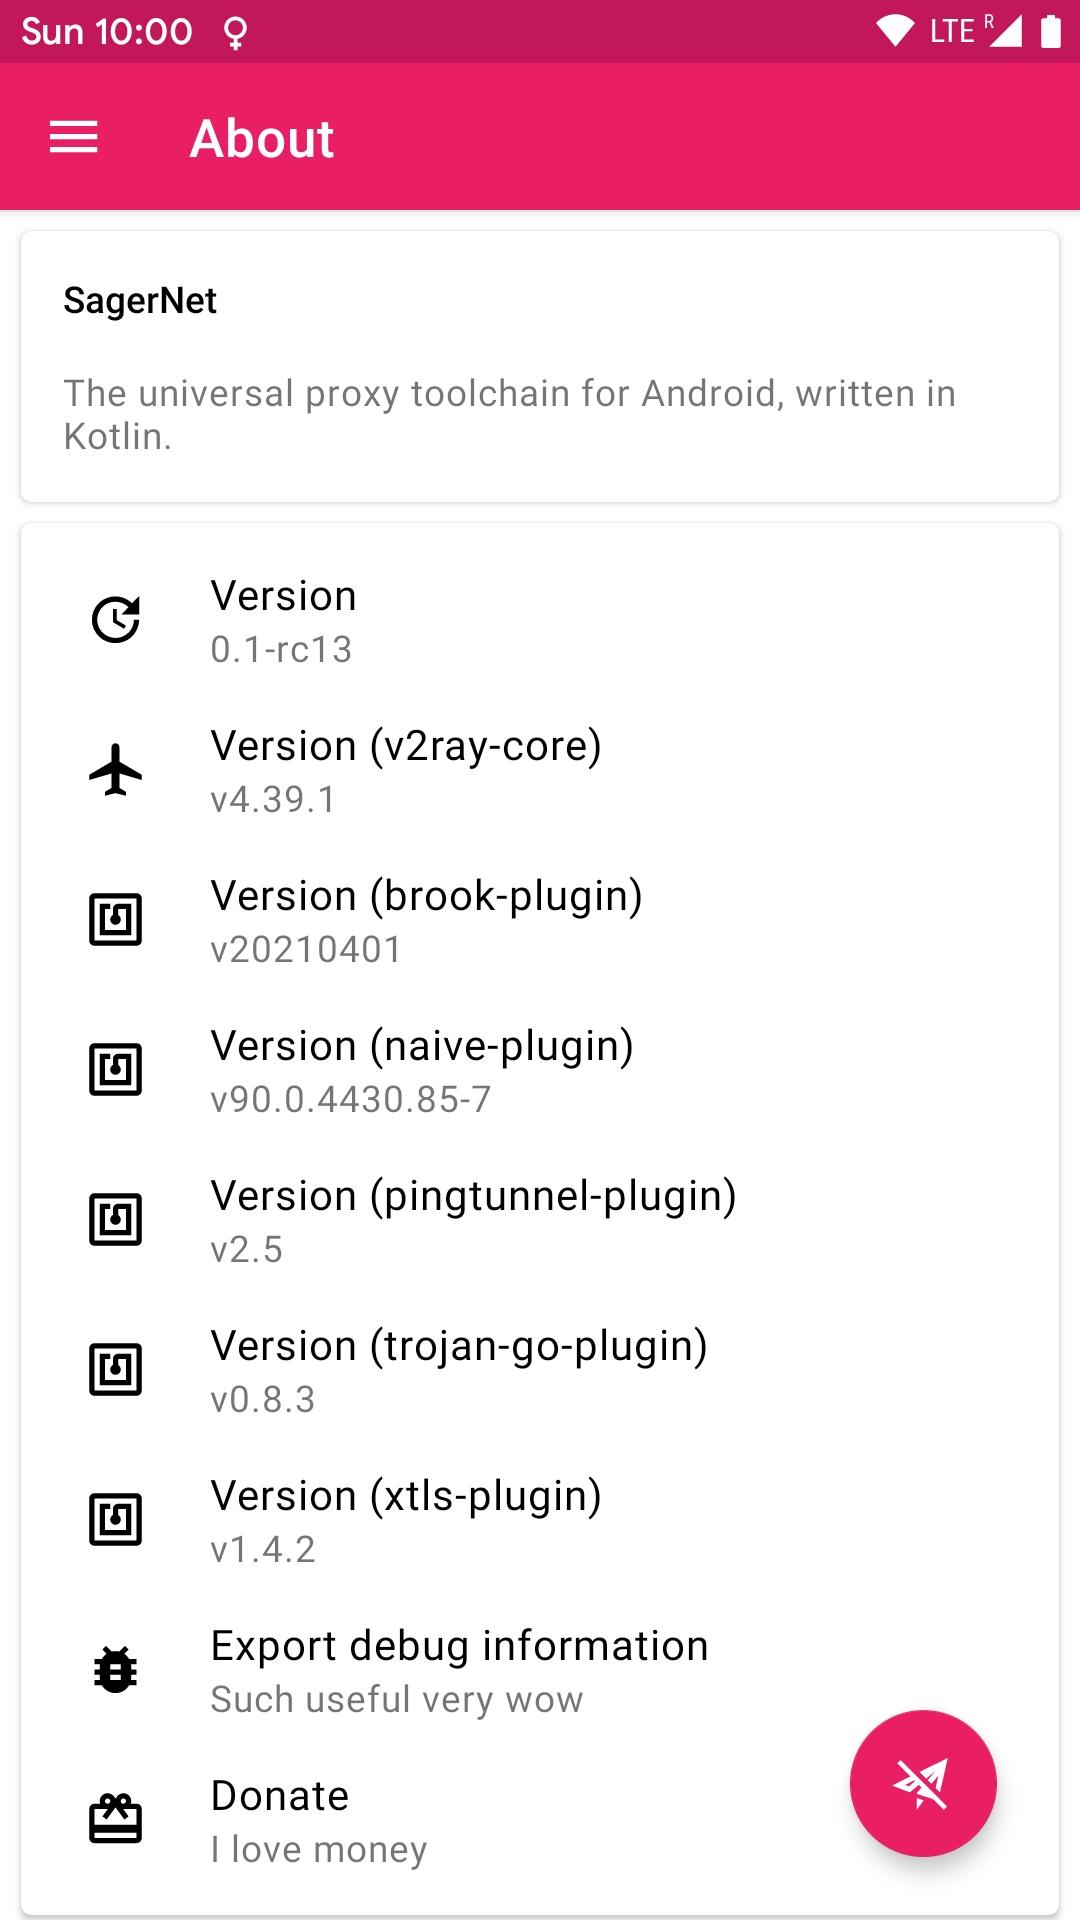This screenshot has width=1080, height=1920.
Task: Click the clock update icon beside Version
Action: [x=116, y=620]
